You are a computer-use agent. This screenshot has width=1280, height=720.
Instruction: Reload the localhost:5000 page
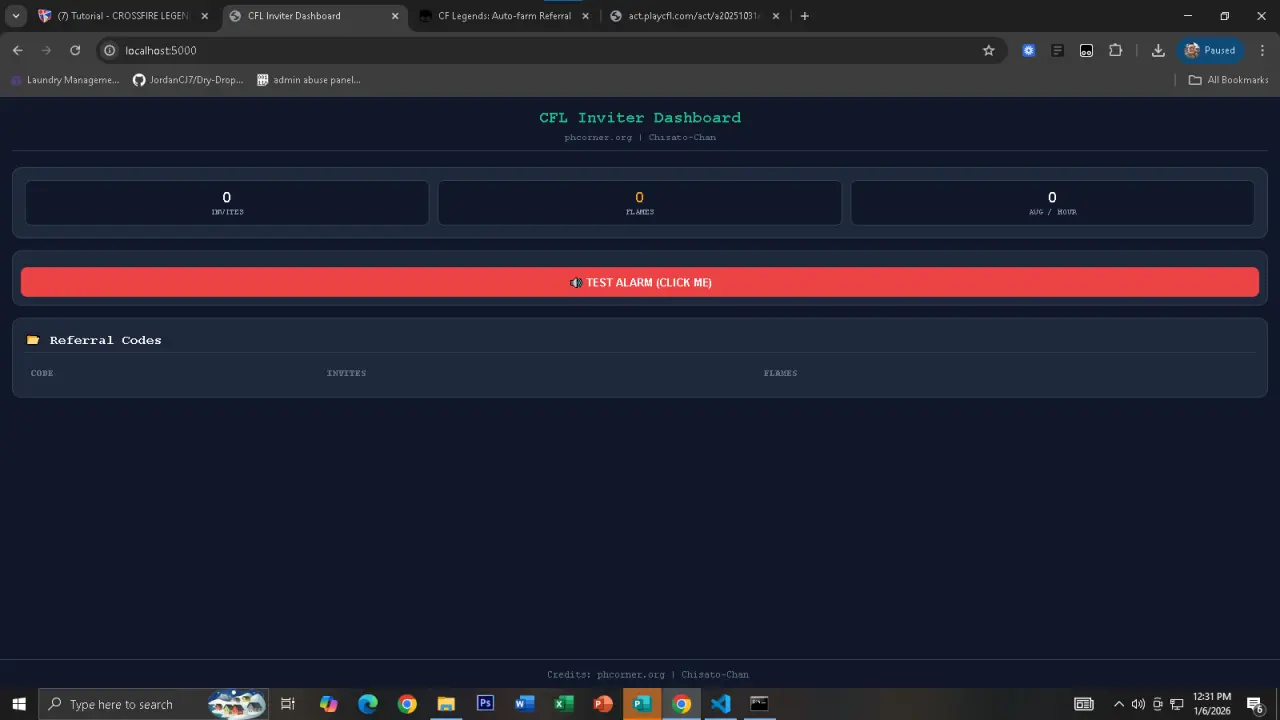point(75,50)
